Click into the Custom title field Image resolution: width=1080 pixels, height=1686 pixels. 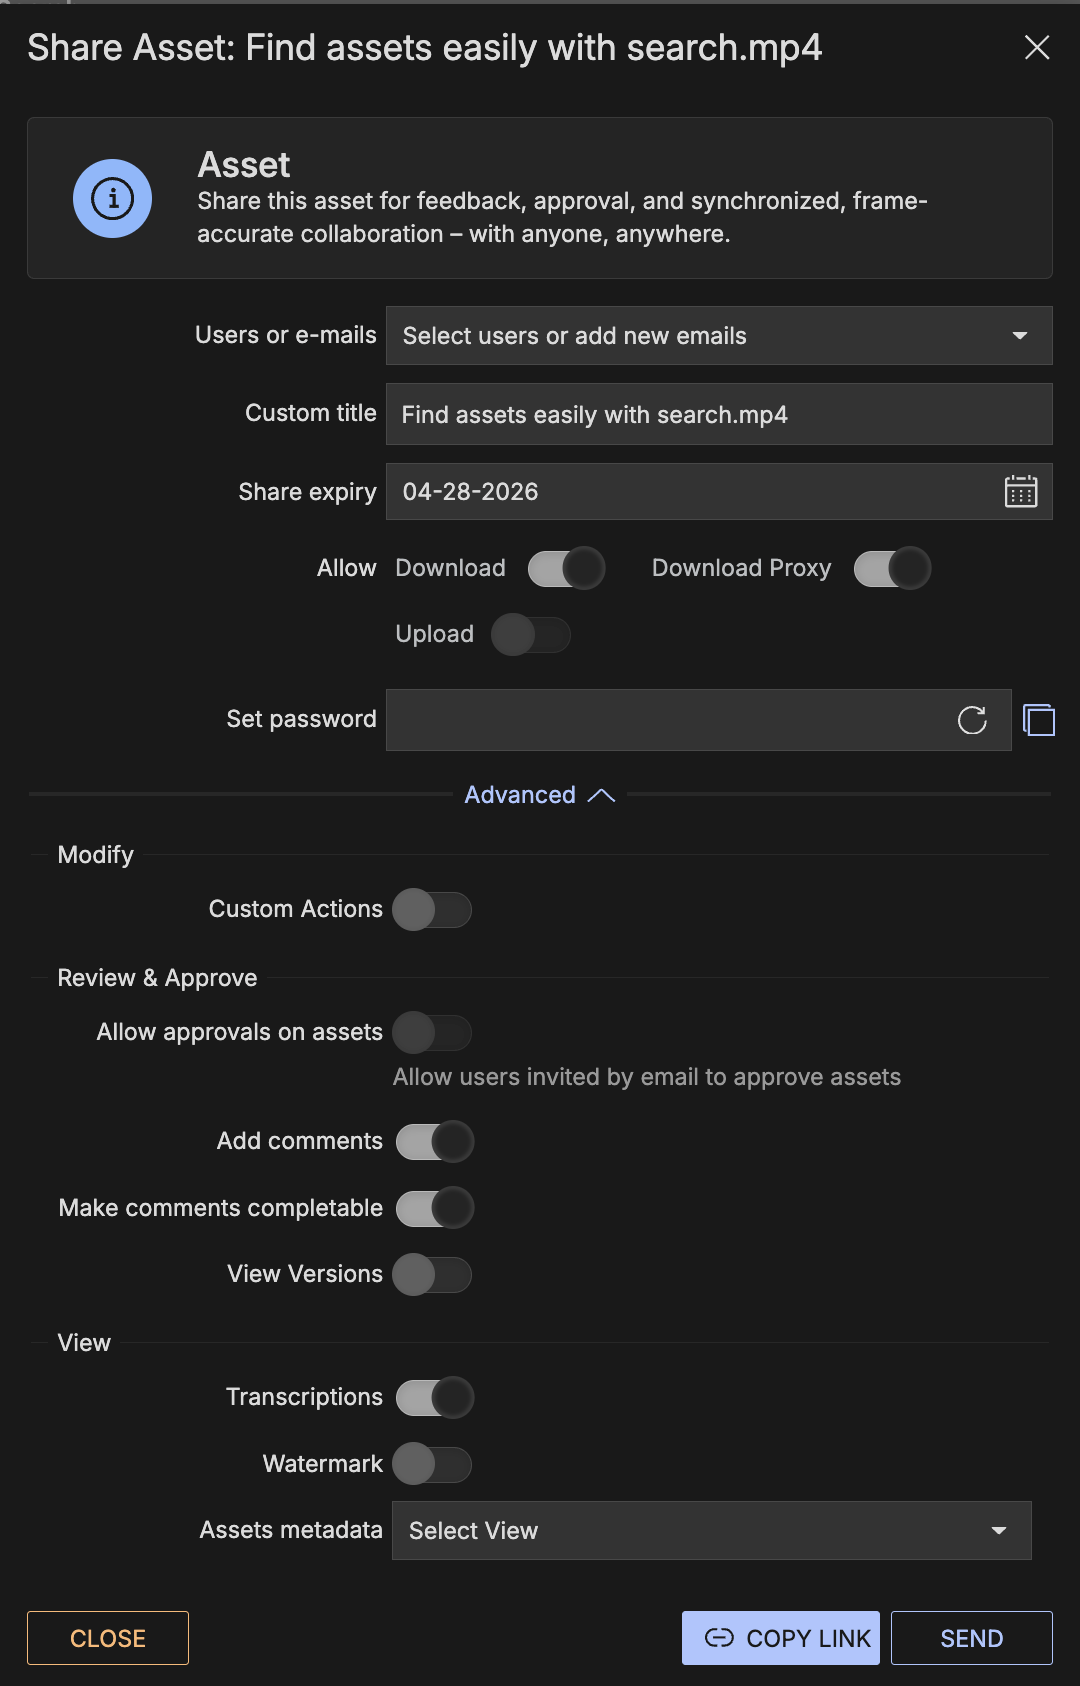(x=718, y=415)
